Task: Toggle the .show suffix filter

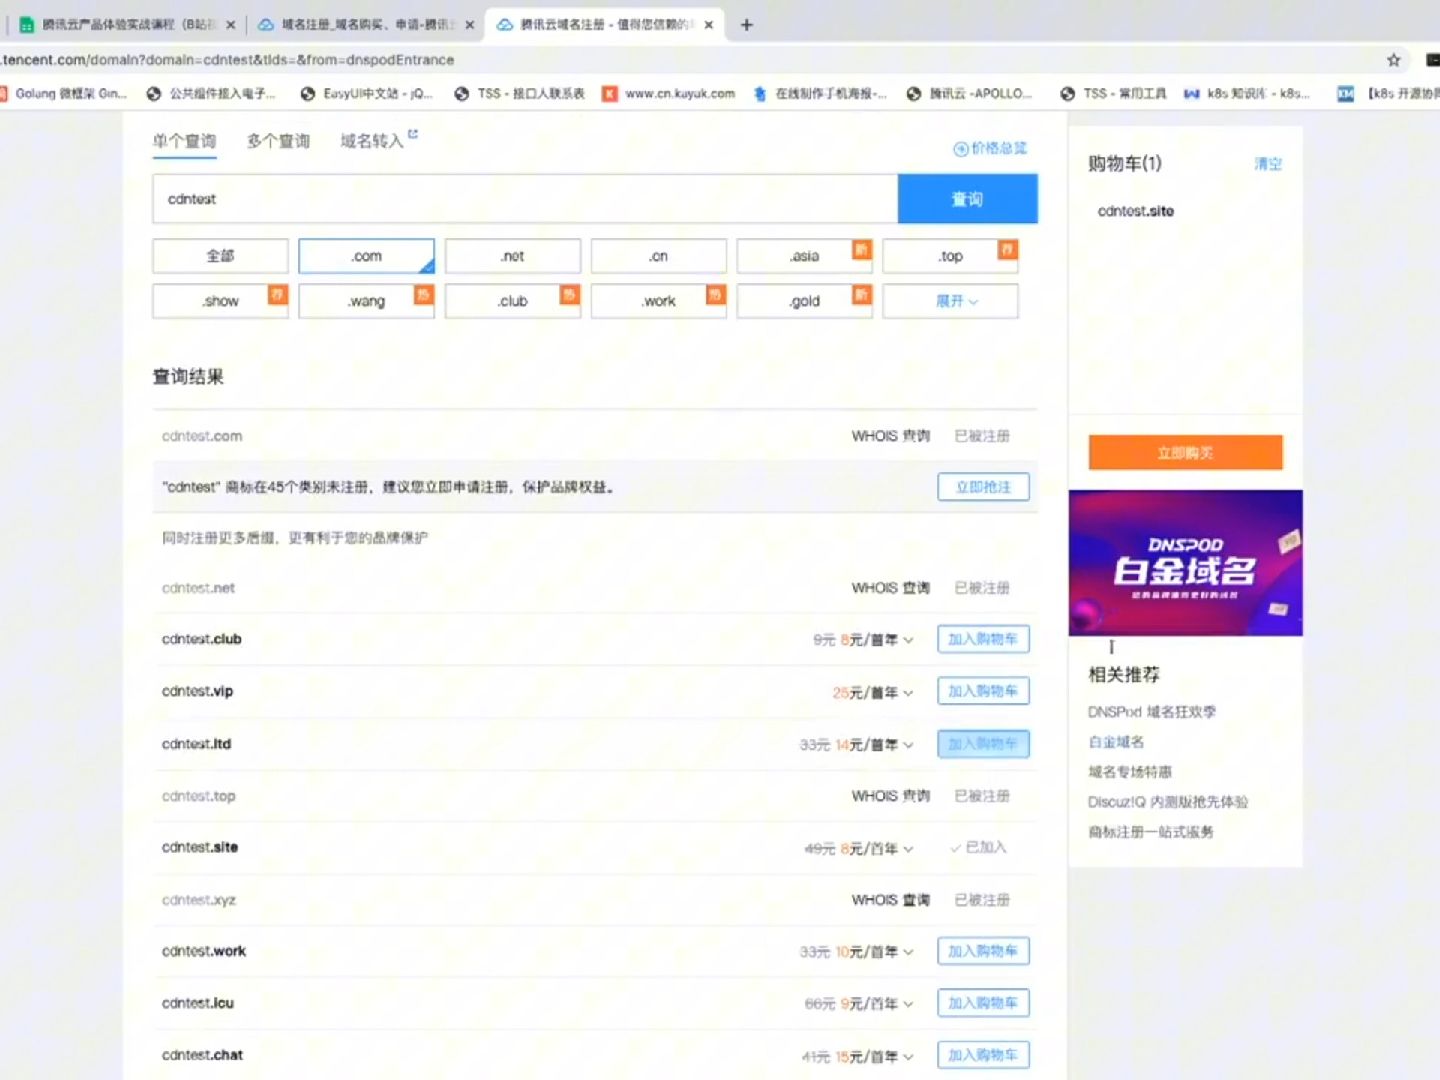Action: [x=220, y=301]
